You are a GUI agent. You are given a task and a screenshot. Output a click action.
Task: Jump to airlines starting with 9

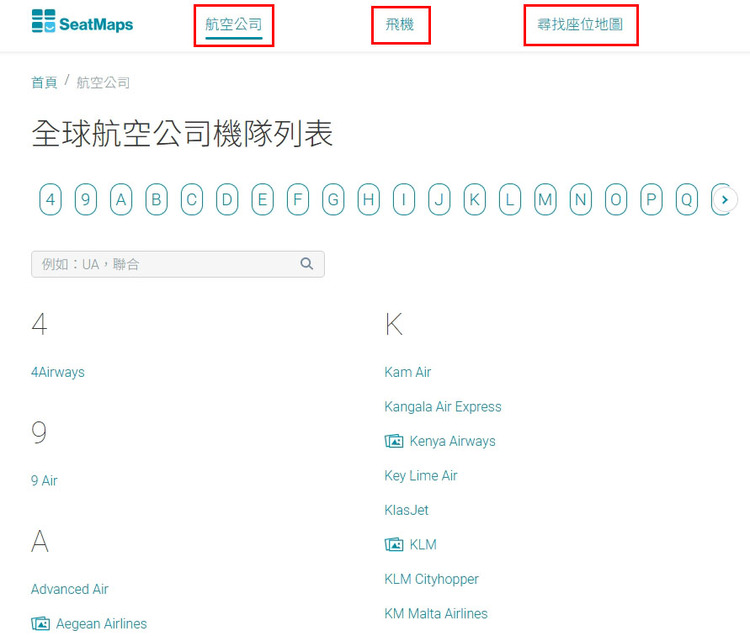tap(86, 199)
